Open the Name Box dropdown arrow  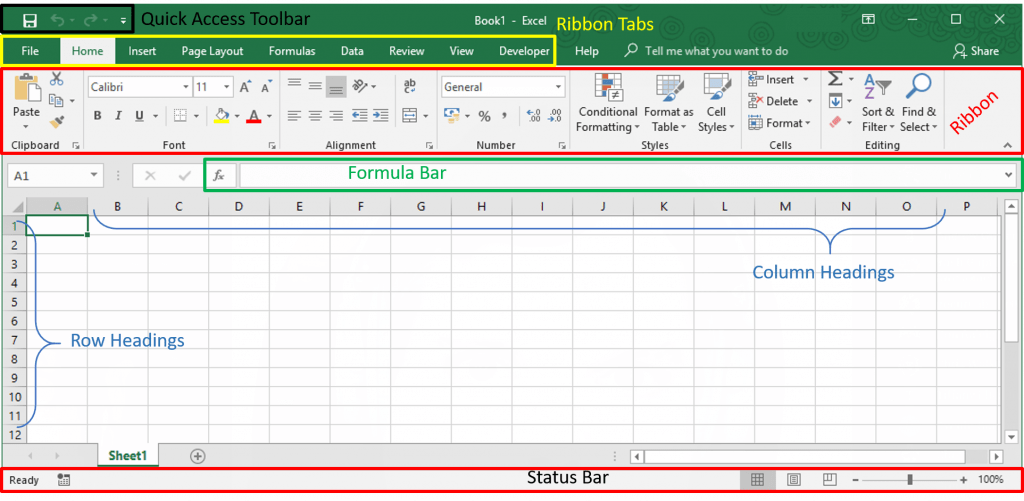(x=94, y=175)
